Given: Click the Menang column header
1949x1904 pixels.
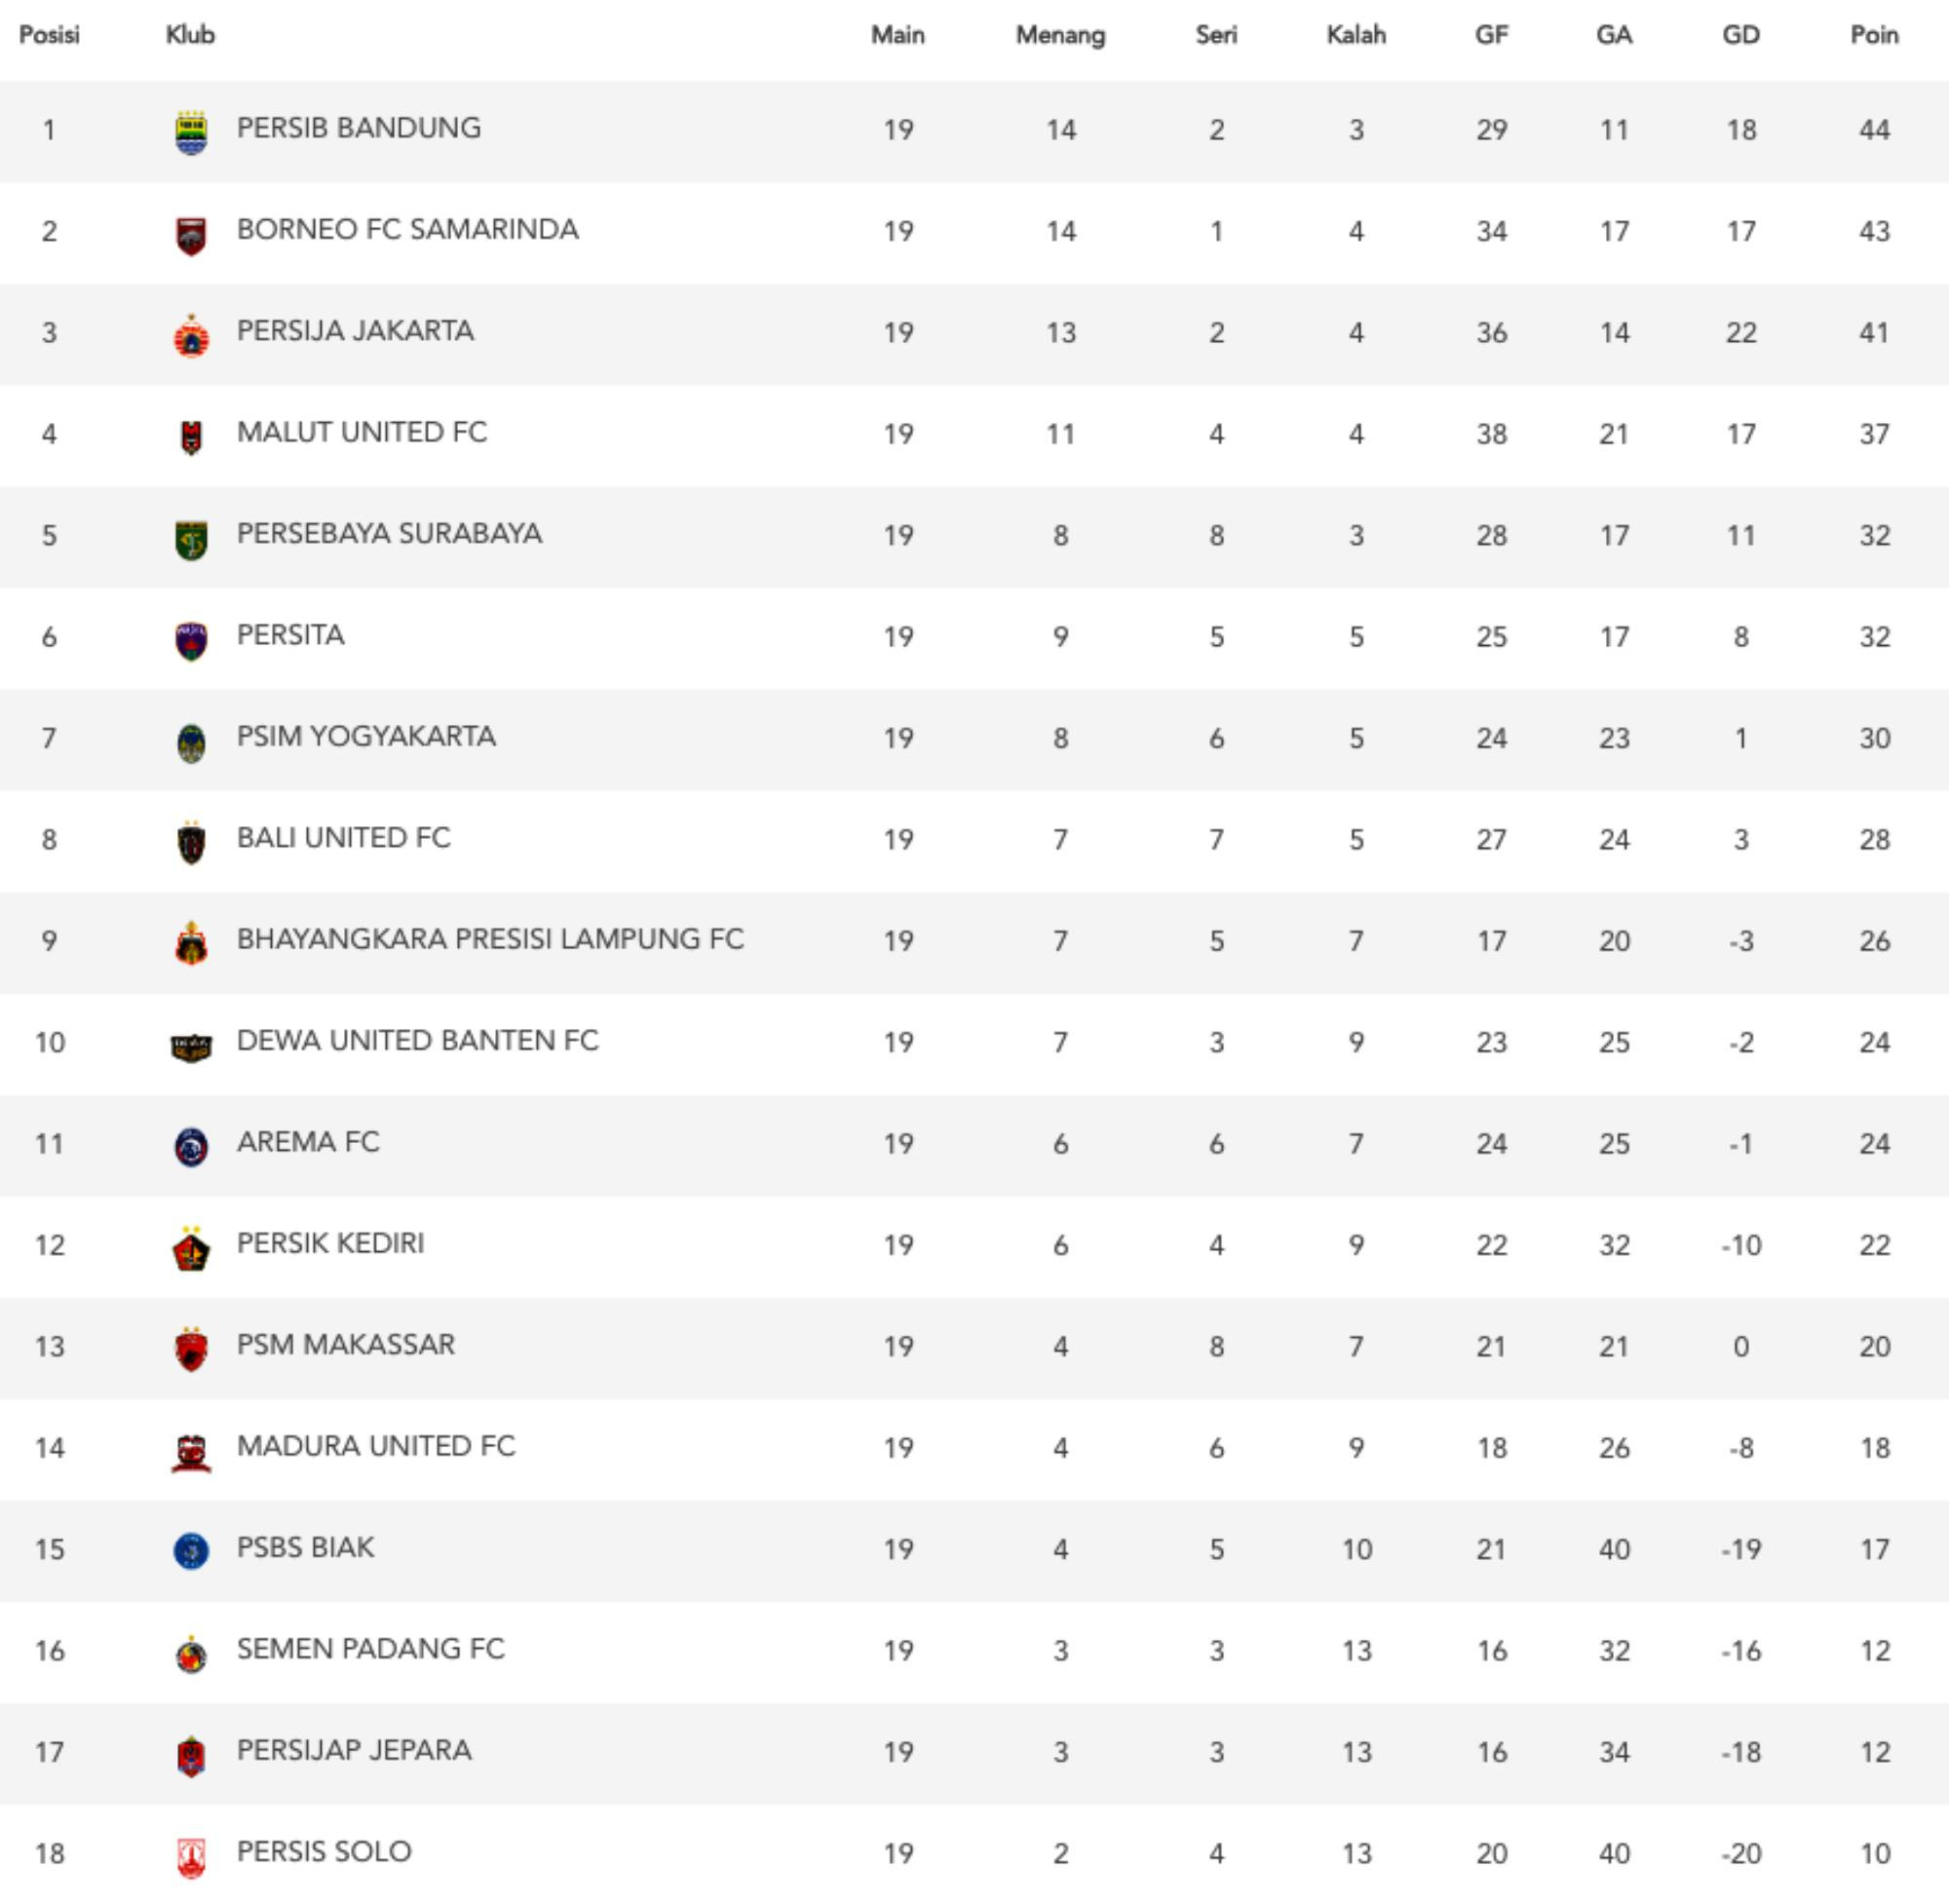Looking at the screenshot, I should click(x=1060, y=35).
